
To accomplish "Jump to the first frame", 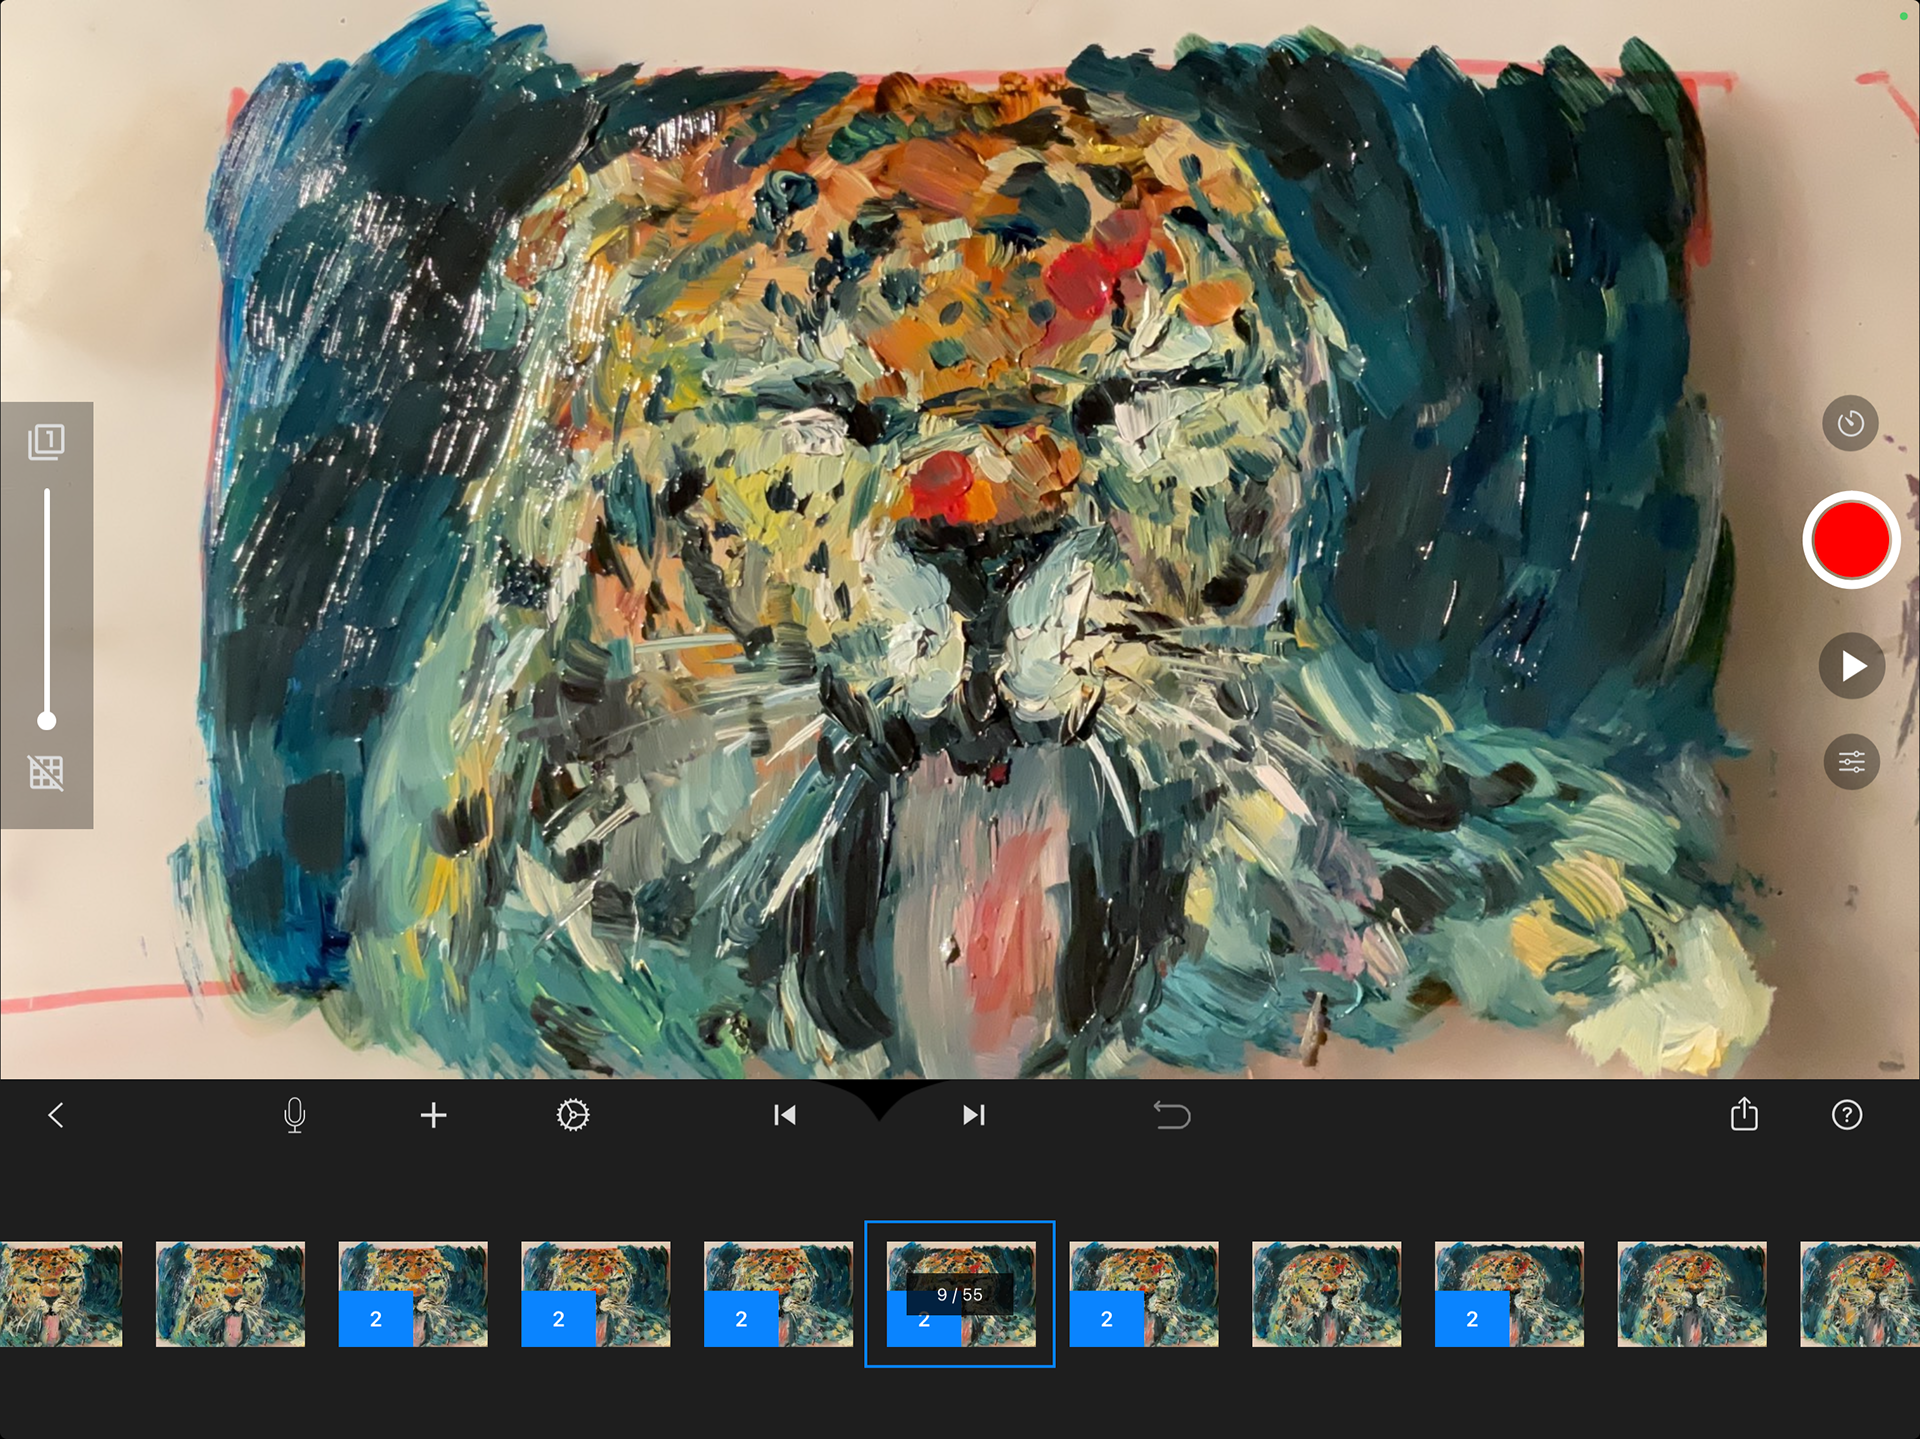I will click(785, 1115).
